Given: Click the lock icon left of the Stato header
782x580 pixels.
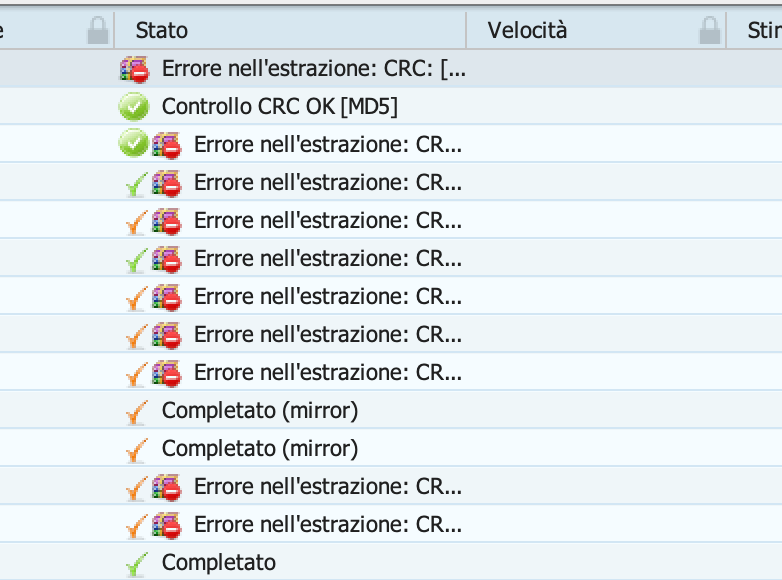Looking at the screenshot, I should 98,30.
